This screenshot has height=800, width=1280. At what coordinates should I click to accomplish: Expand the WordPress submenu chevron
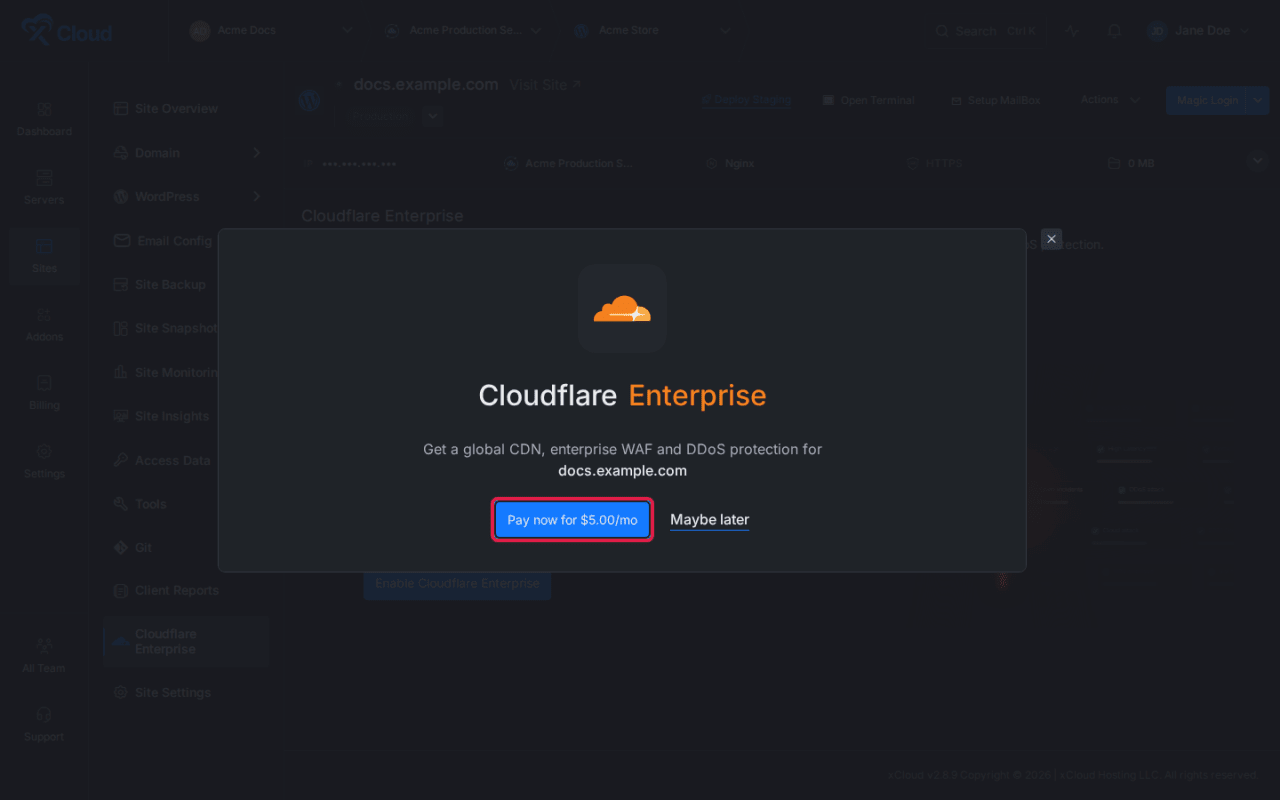tap(256, 197)
